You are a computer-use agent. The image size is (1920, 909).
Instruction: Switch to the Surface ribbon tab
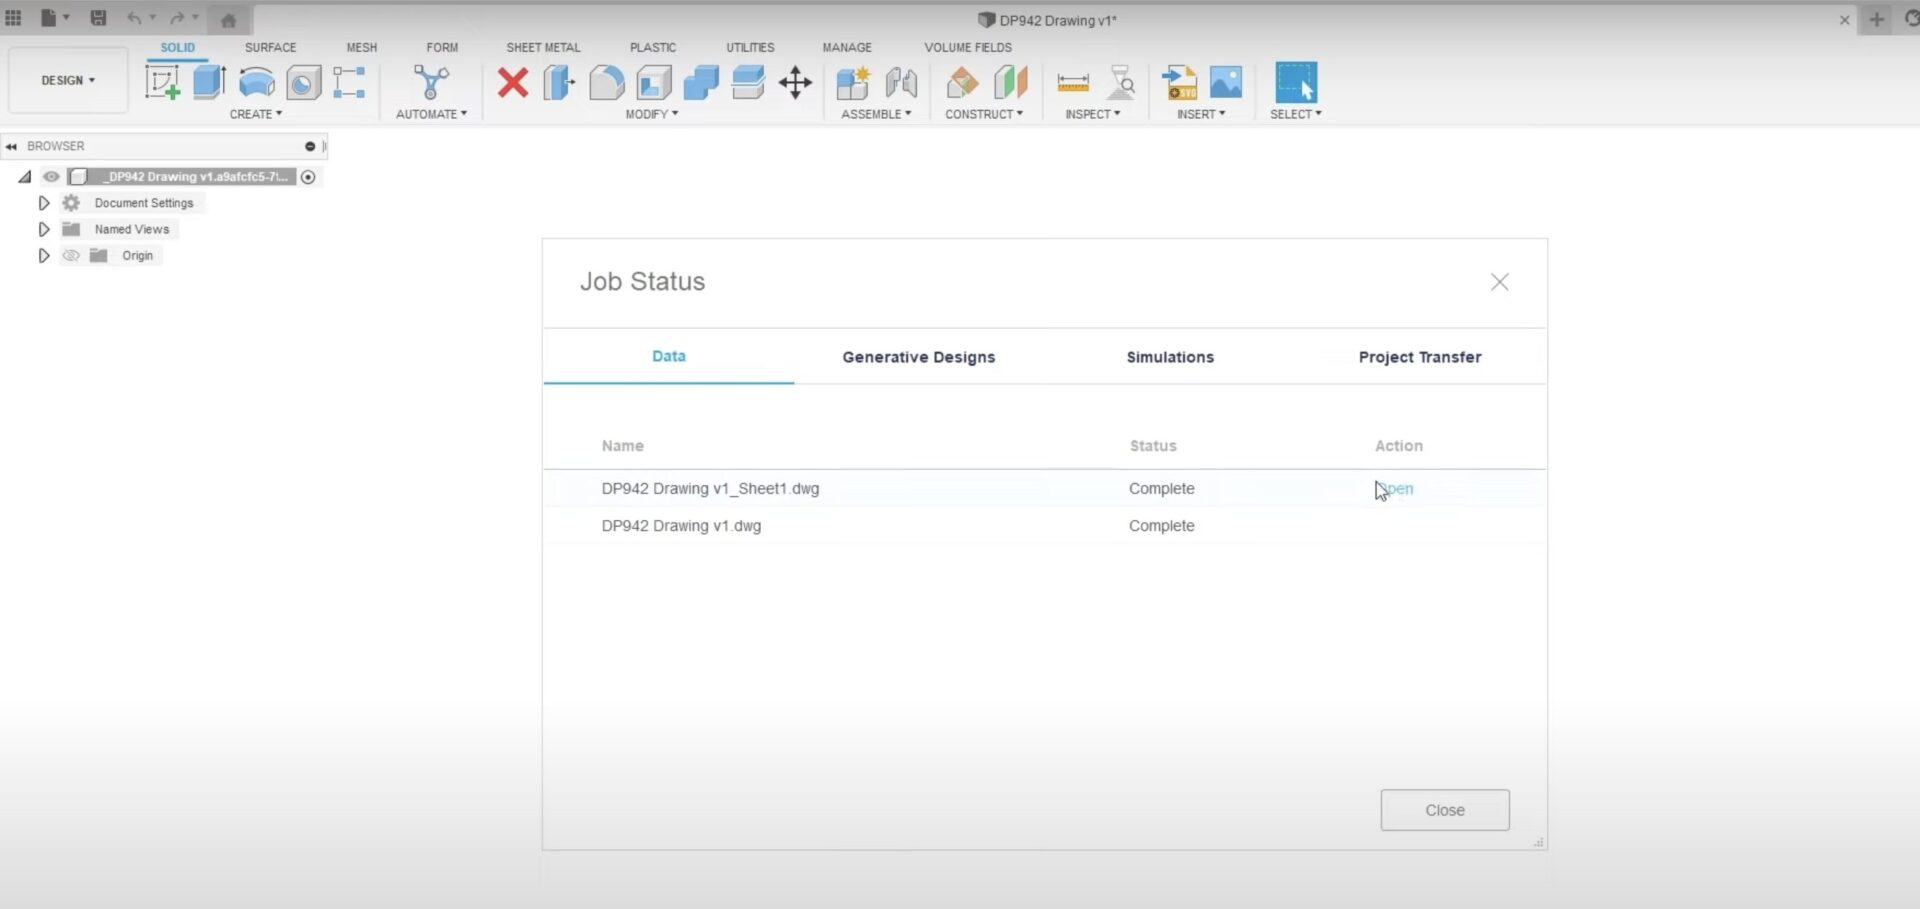point(270,47)
